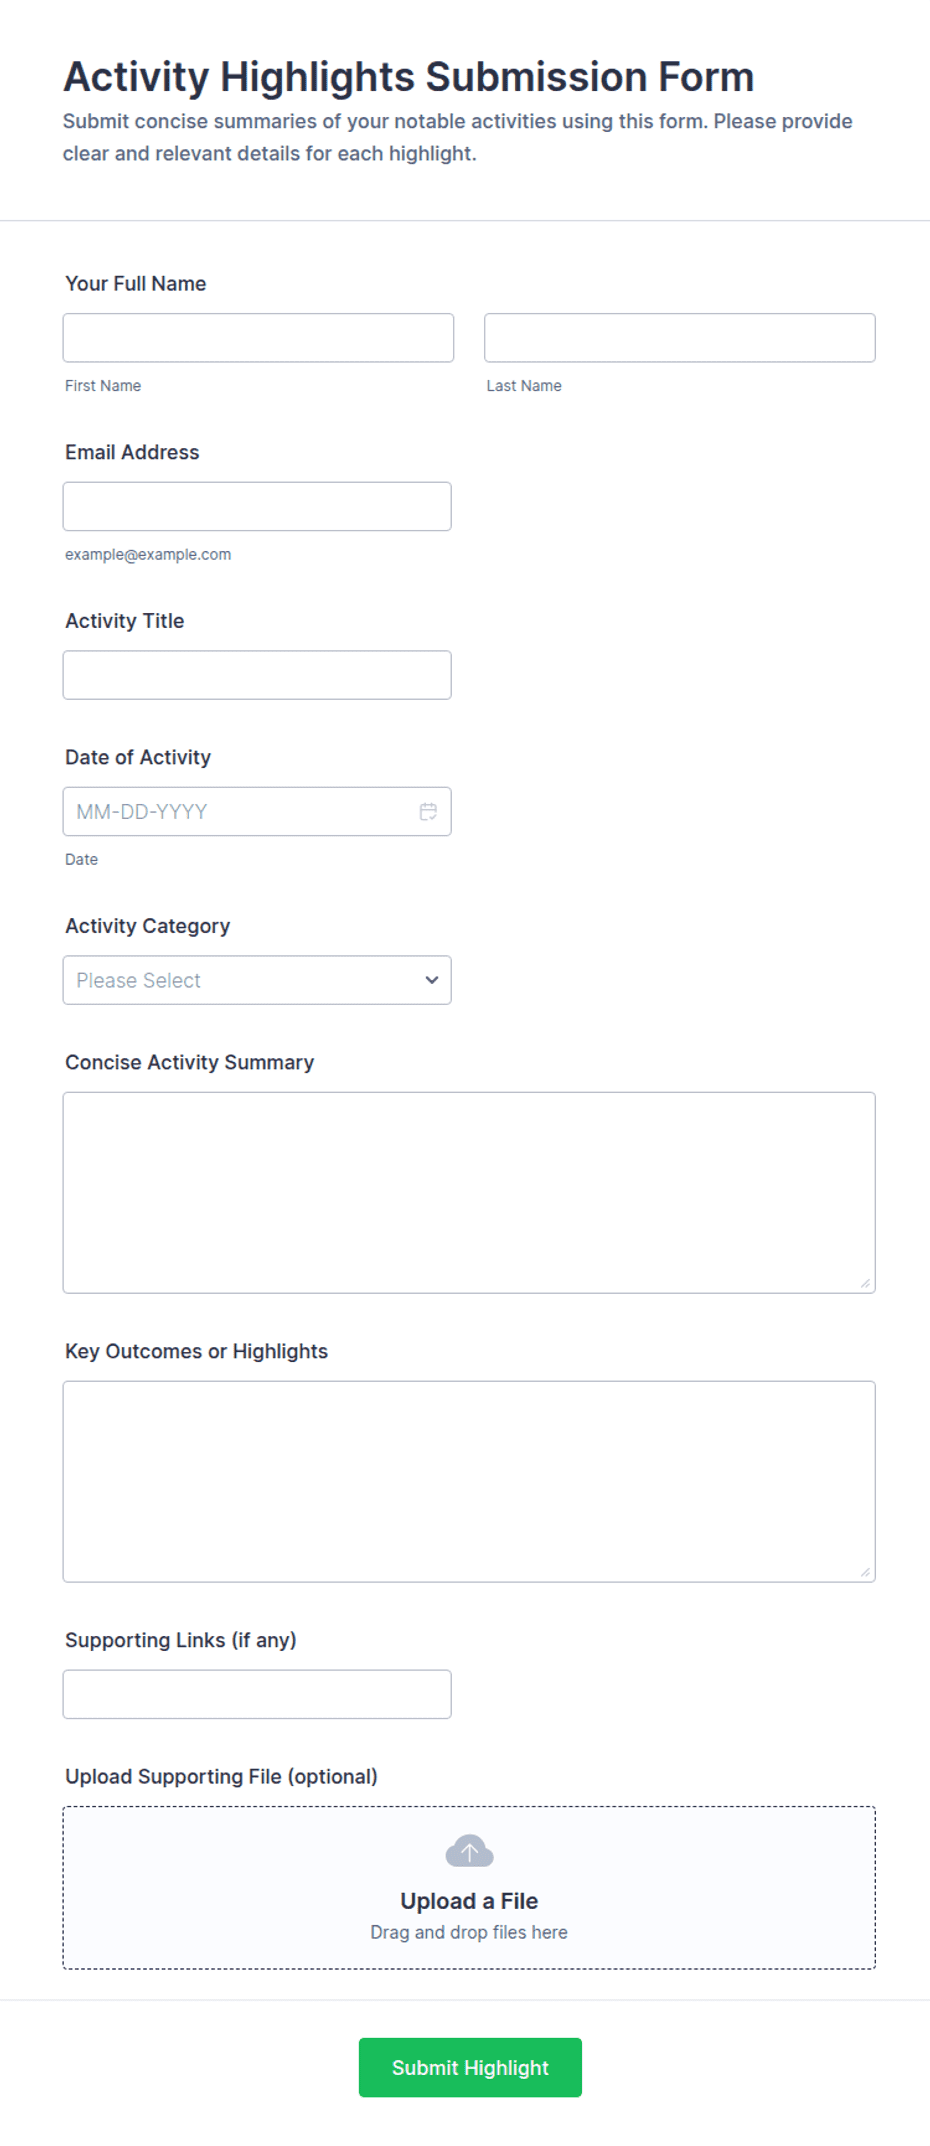Click inside Concise Activity Summary textarea
Viewport: 930px width, 2146px height.
(469, 1192)
